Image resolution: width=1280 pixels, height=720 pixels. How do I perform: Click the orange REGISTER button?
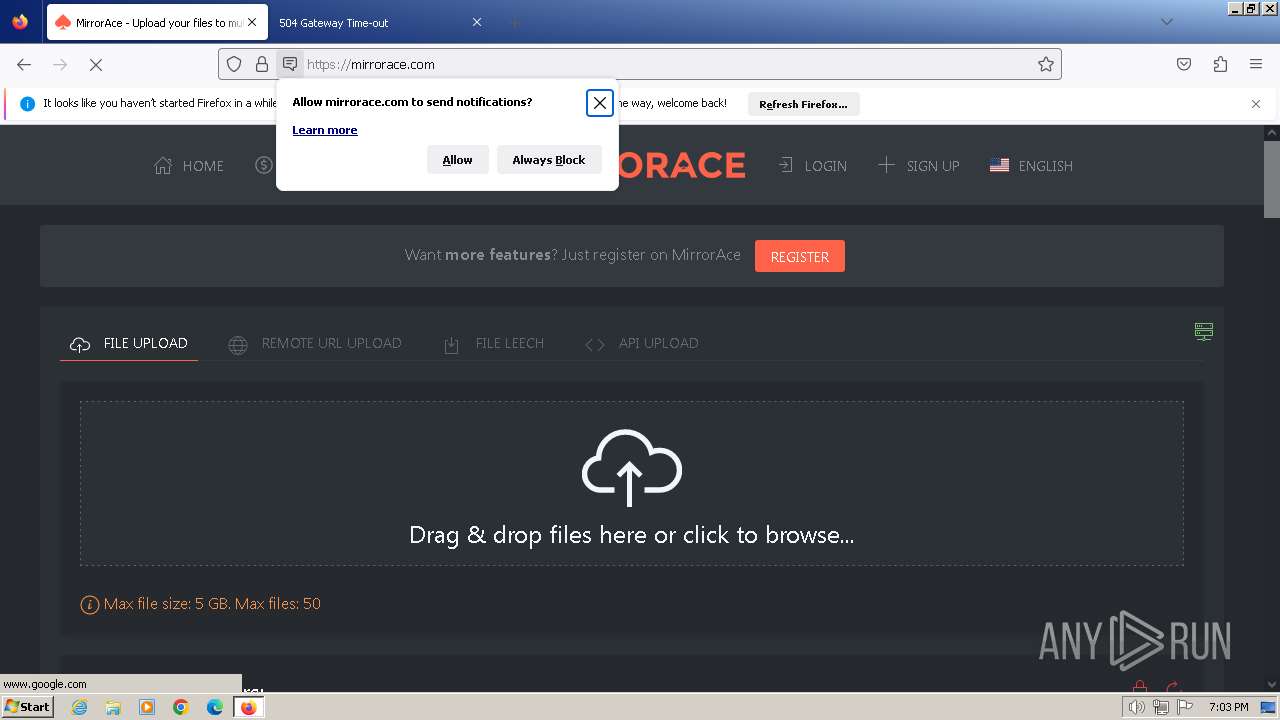point(800,256)
